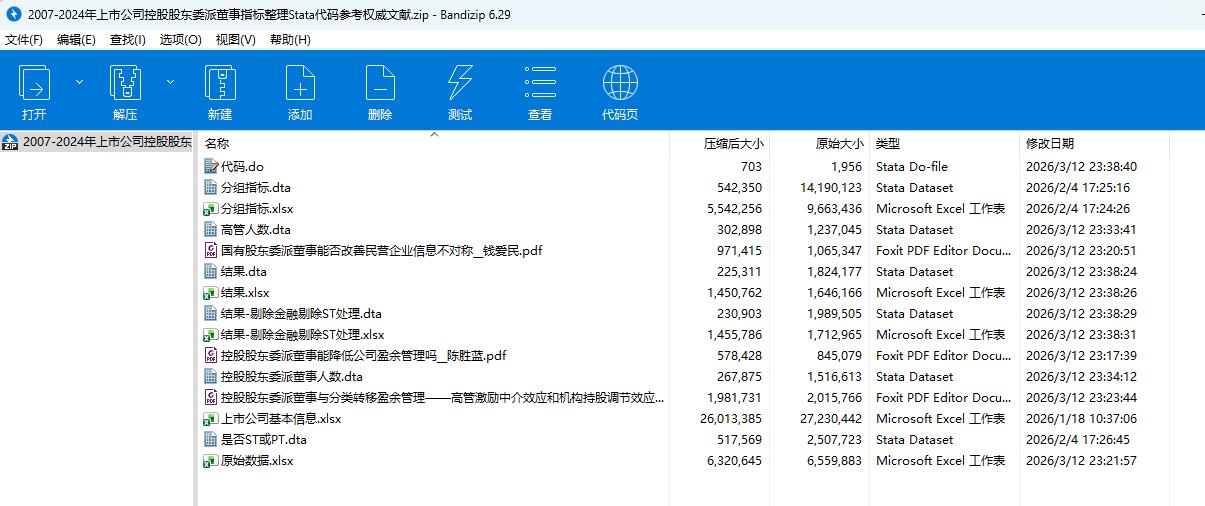The height and width of the screenshot is (506, 1205).
Task: Sort by the 压缩后大小 column header
Action: point(733,144)
